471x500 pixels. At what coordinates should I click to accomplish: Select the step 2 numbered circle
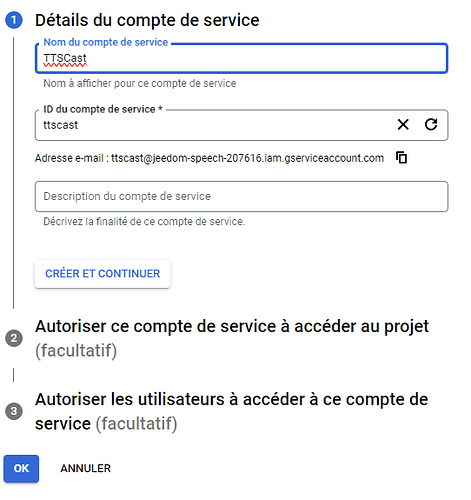point(14,338)
